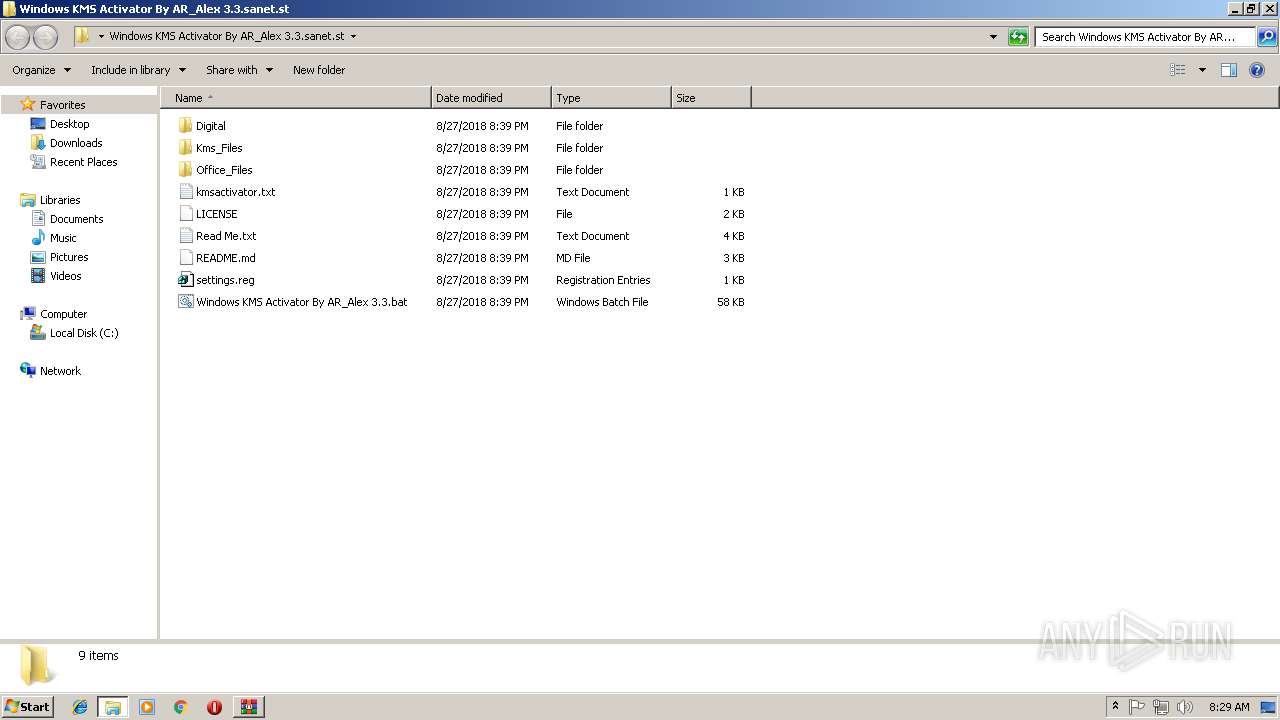Launch Google Chrome from taskbar
Viewport: 1280px width, 720px height.
click(x=181, y=707)
